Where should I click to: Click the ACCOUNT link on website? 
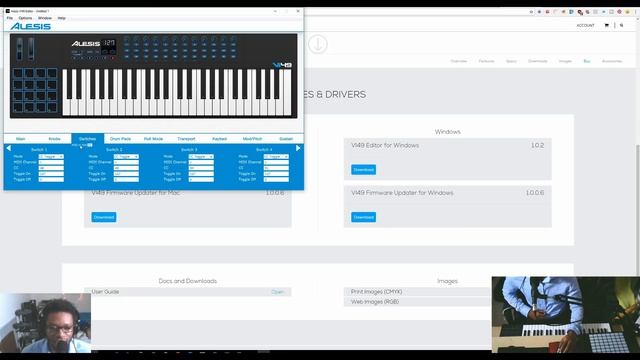pos(585,25)
